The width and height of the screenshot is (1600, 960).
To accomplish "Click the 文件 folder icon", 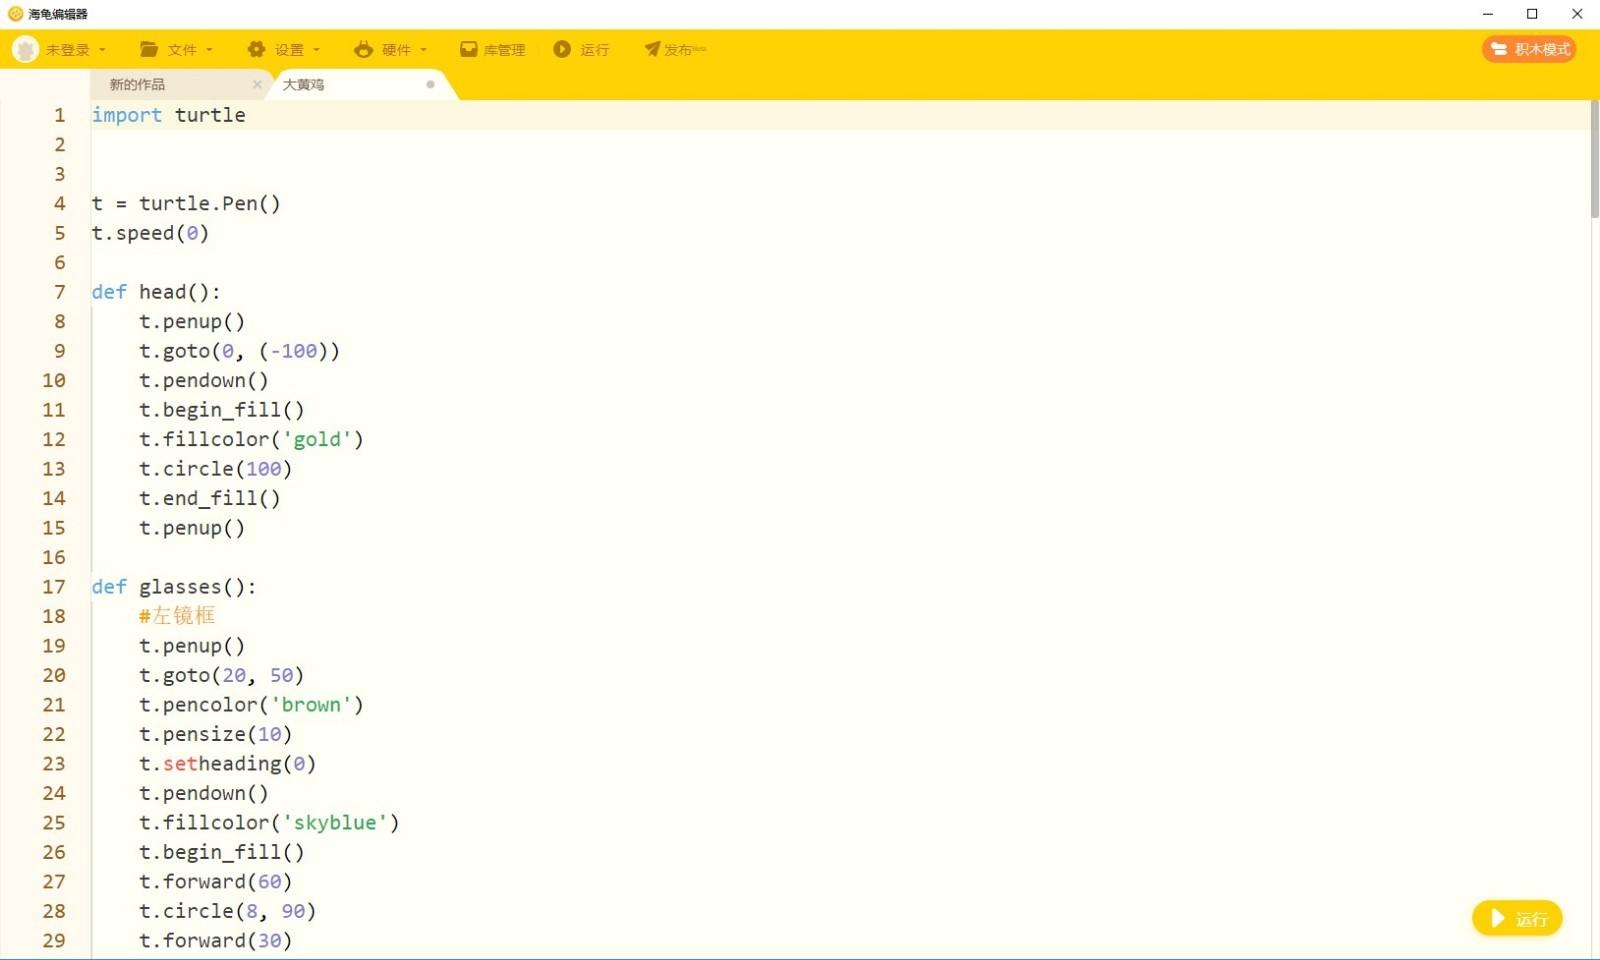I will click(x=149, y=49).
